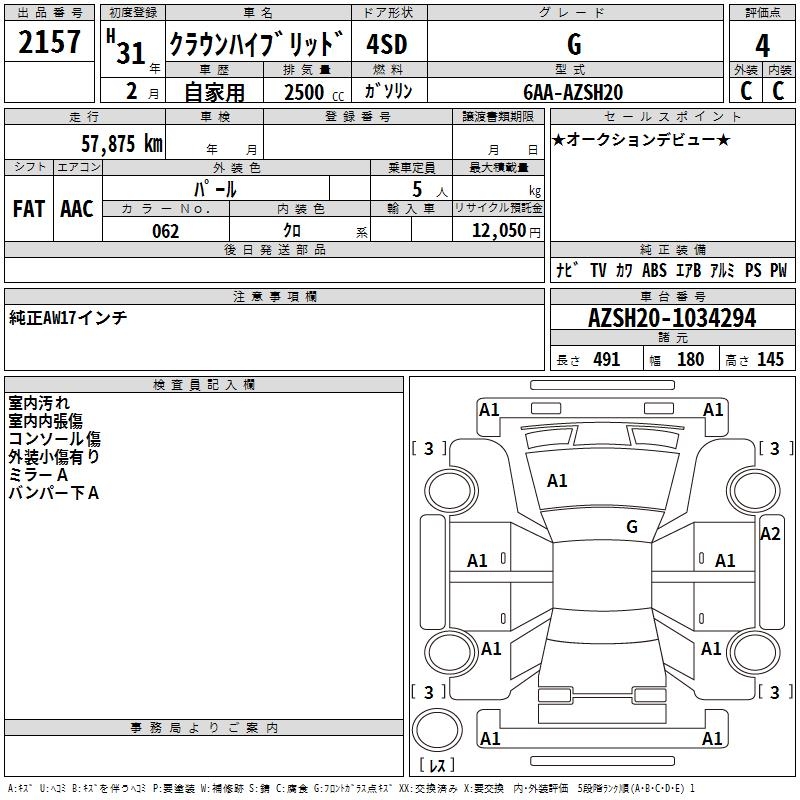
Task: Click the 室内汚れ inspector note line
Action: click(x=39, y=403)
